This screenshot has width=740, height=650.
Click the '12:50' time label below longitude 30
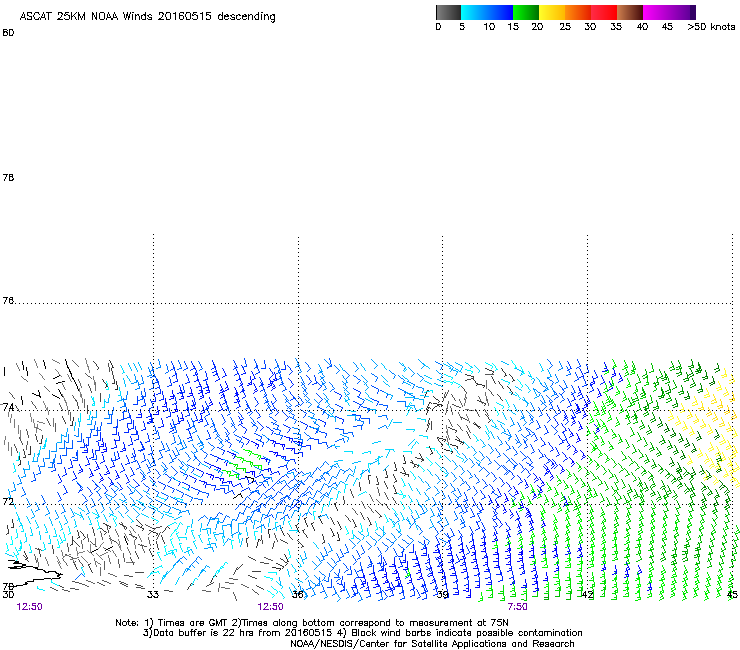point(29,607)
